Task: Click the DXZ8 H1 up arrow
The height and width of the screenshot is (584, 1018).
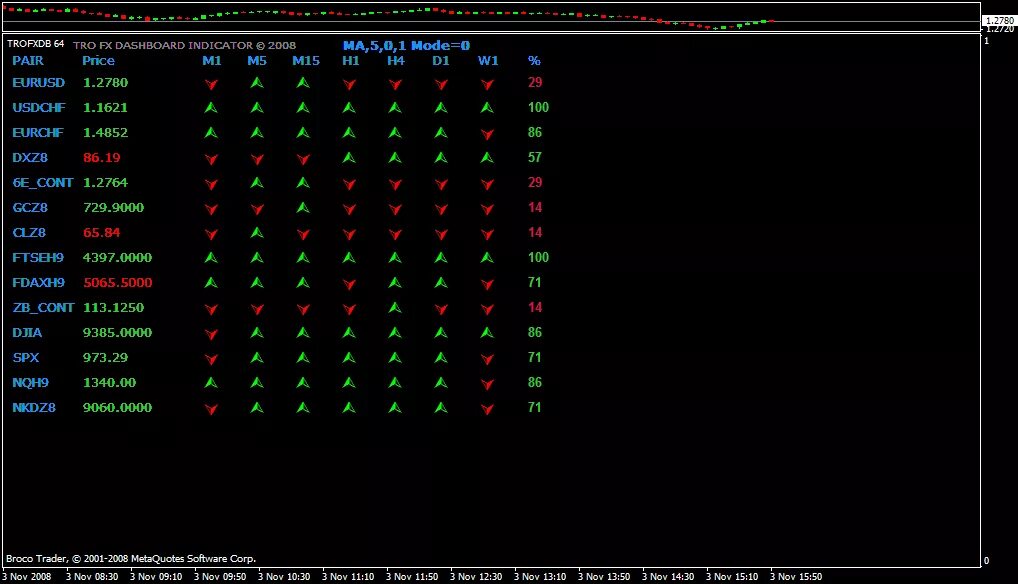Action: (x=349, y=158)
